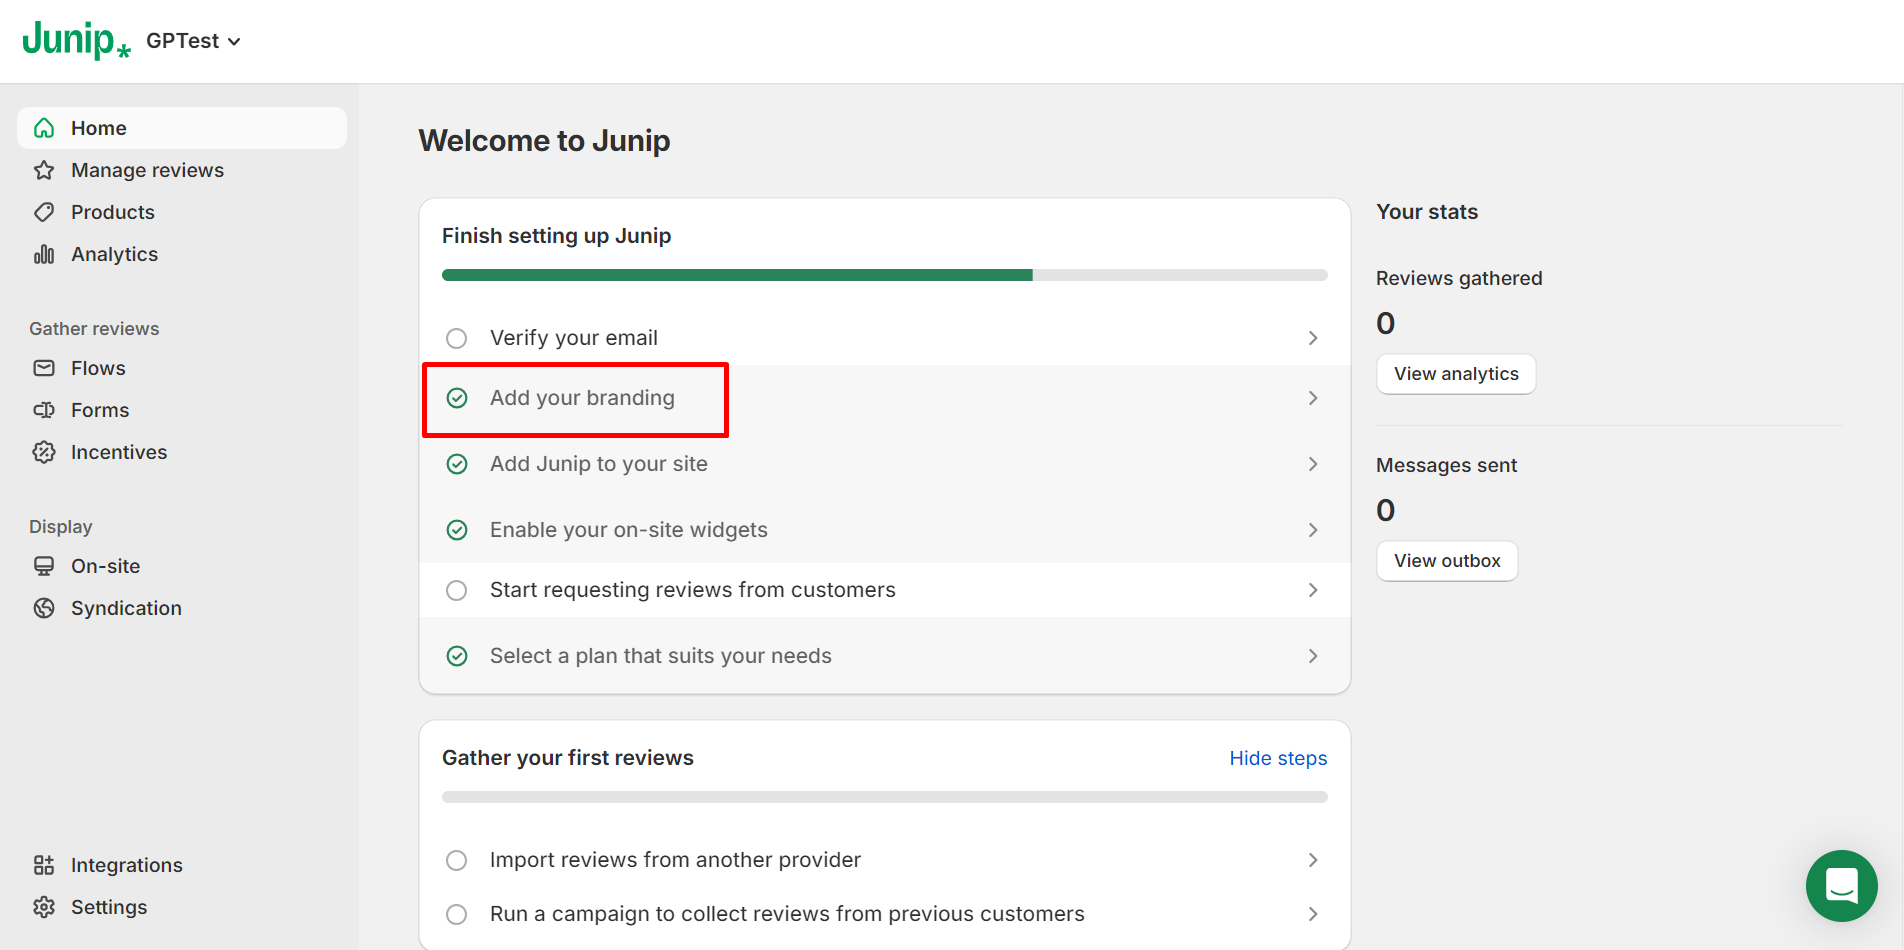Click the Settings gear icon
The width and height of the screenshot is (1904, 950).
[x=44, y=907]
